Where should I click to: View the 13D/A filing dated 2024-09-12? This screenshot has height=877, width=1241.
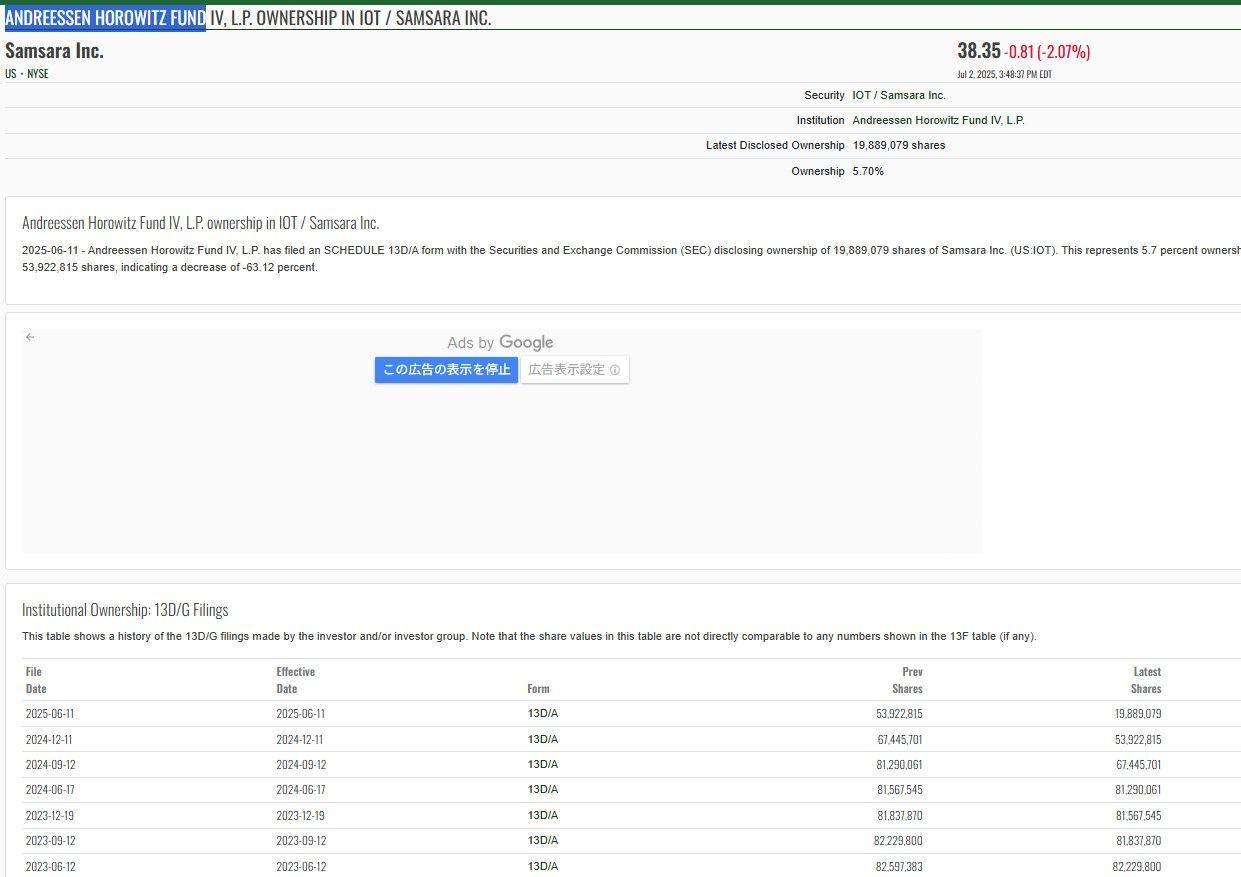click(542, 765)
